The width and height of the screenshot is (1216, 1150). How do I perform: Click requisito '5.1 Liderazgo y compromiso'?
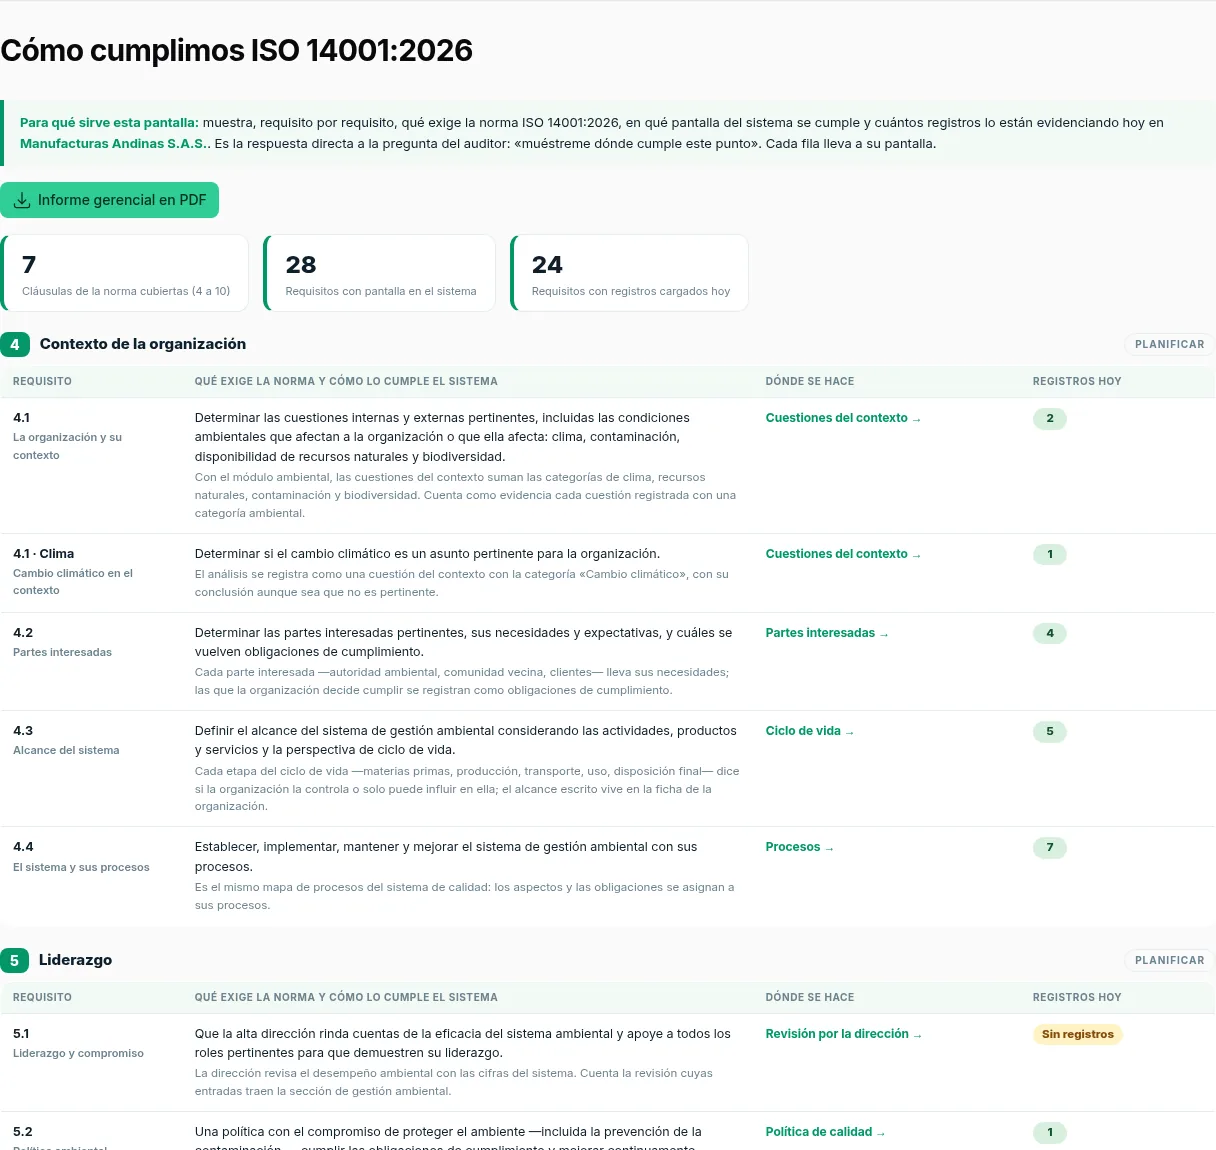[78, 1043]
